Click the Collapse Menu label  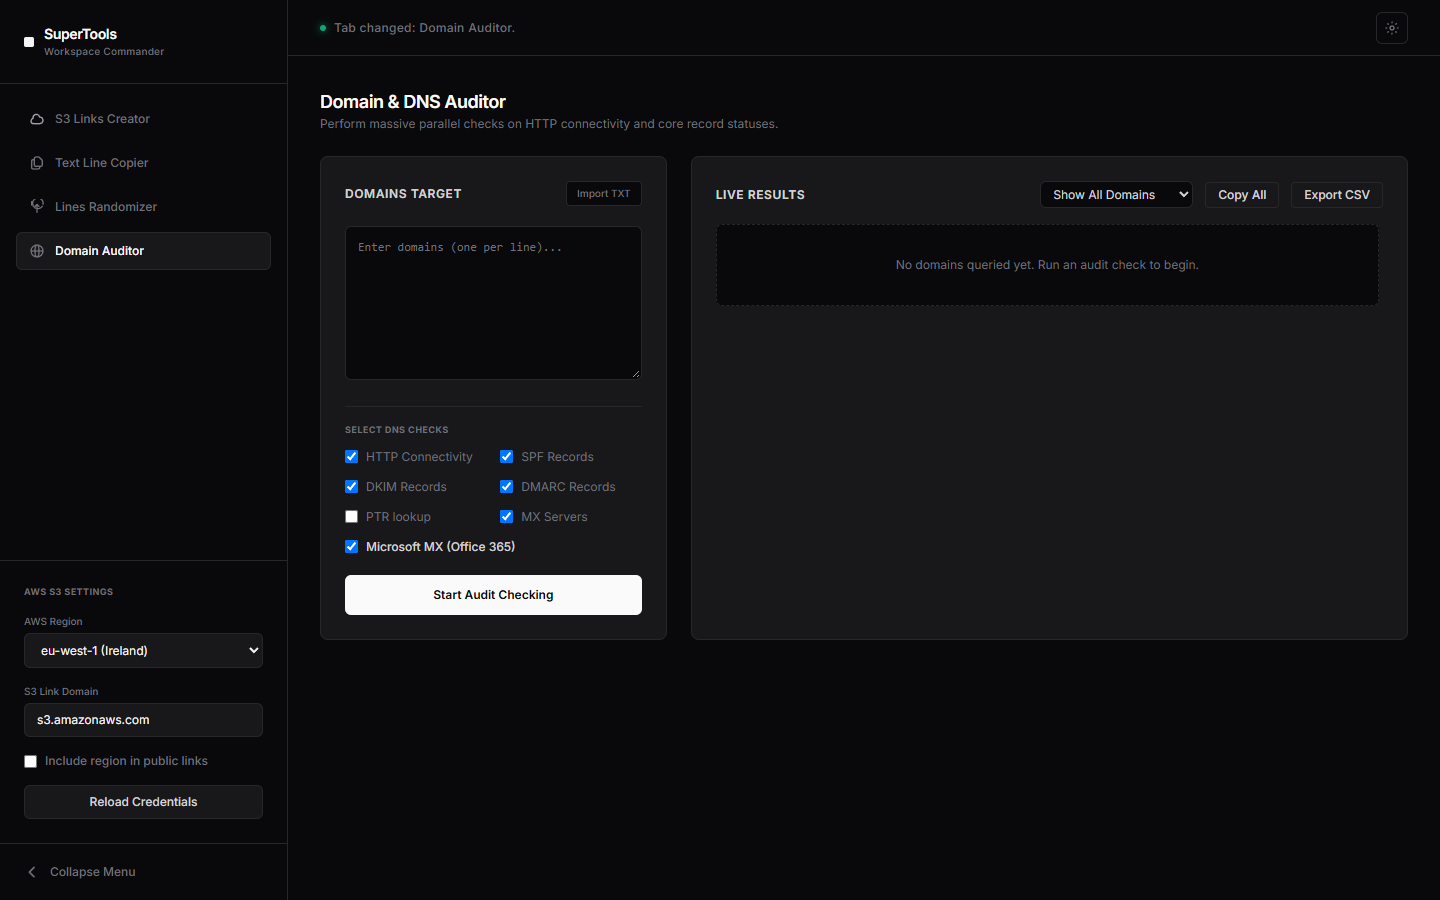[x=93, y=872]
